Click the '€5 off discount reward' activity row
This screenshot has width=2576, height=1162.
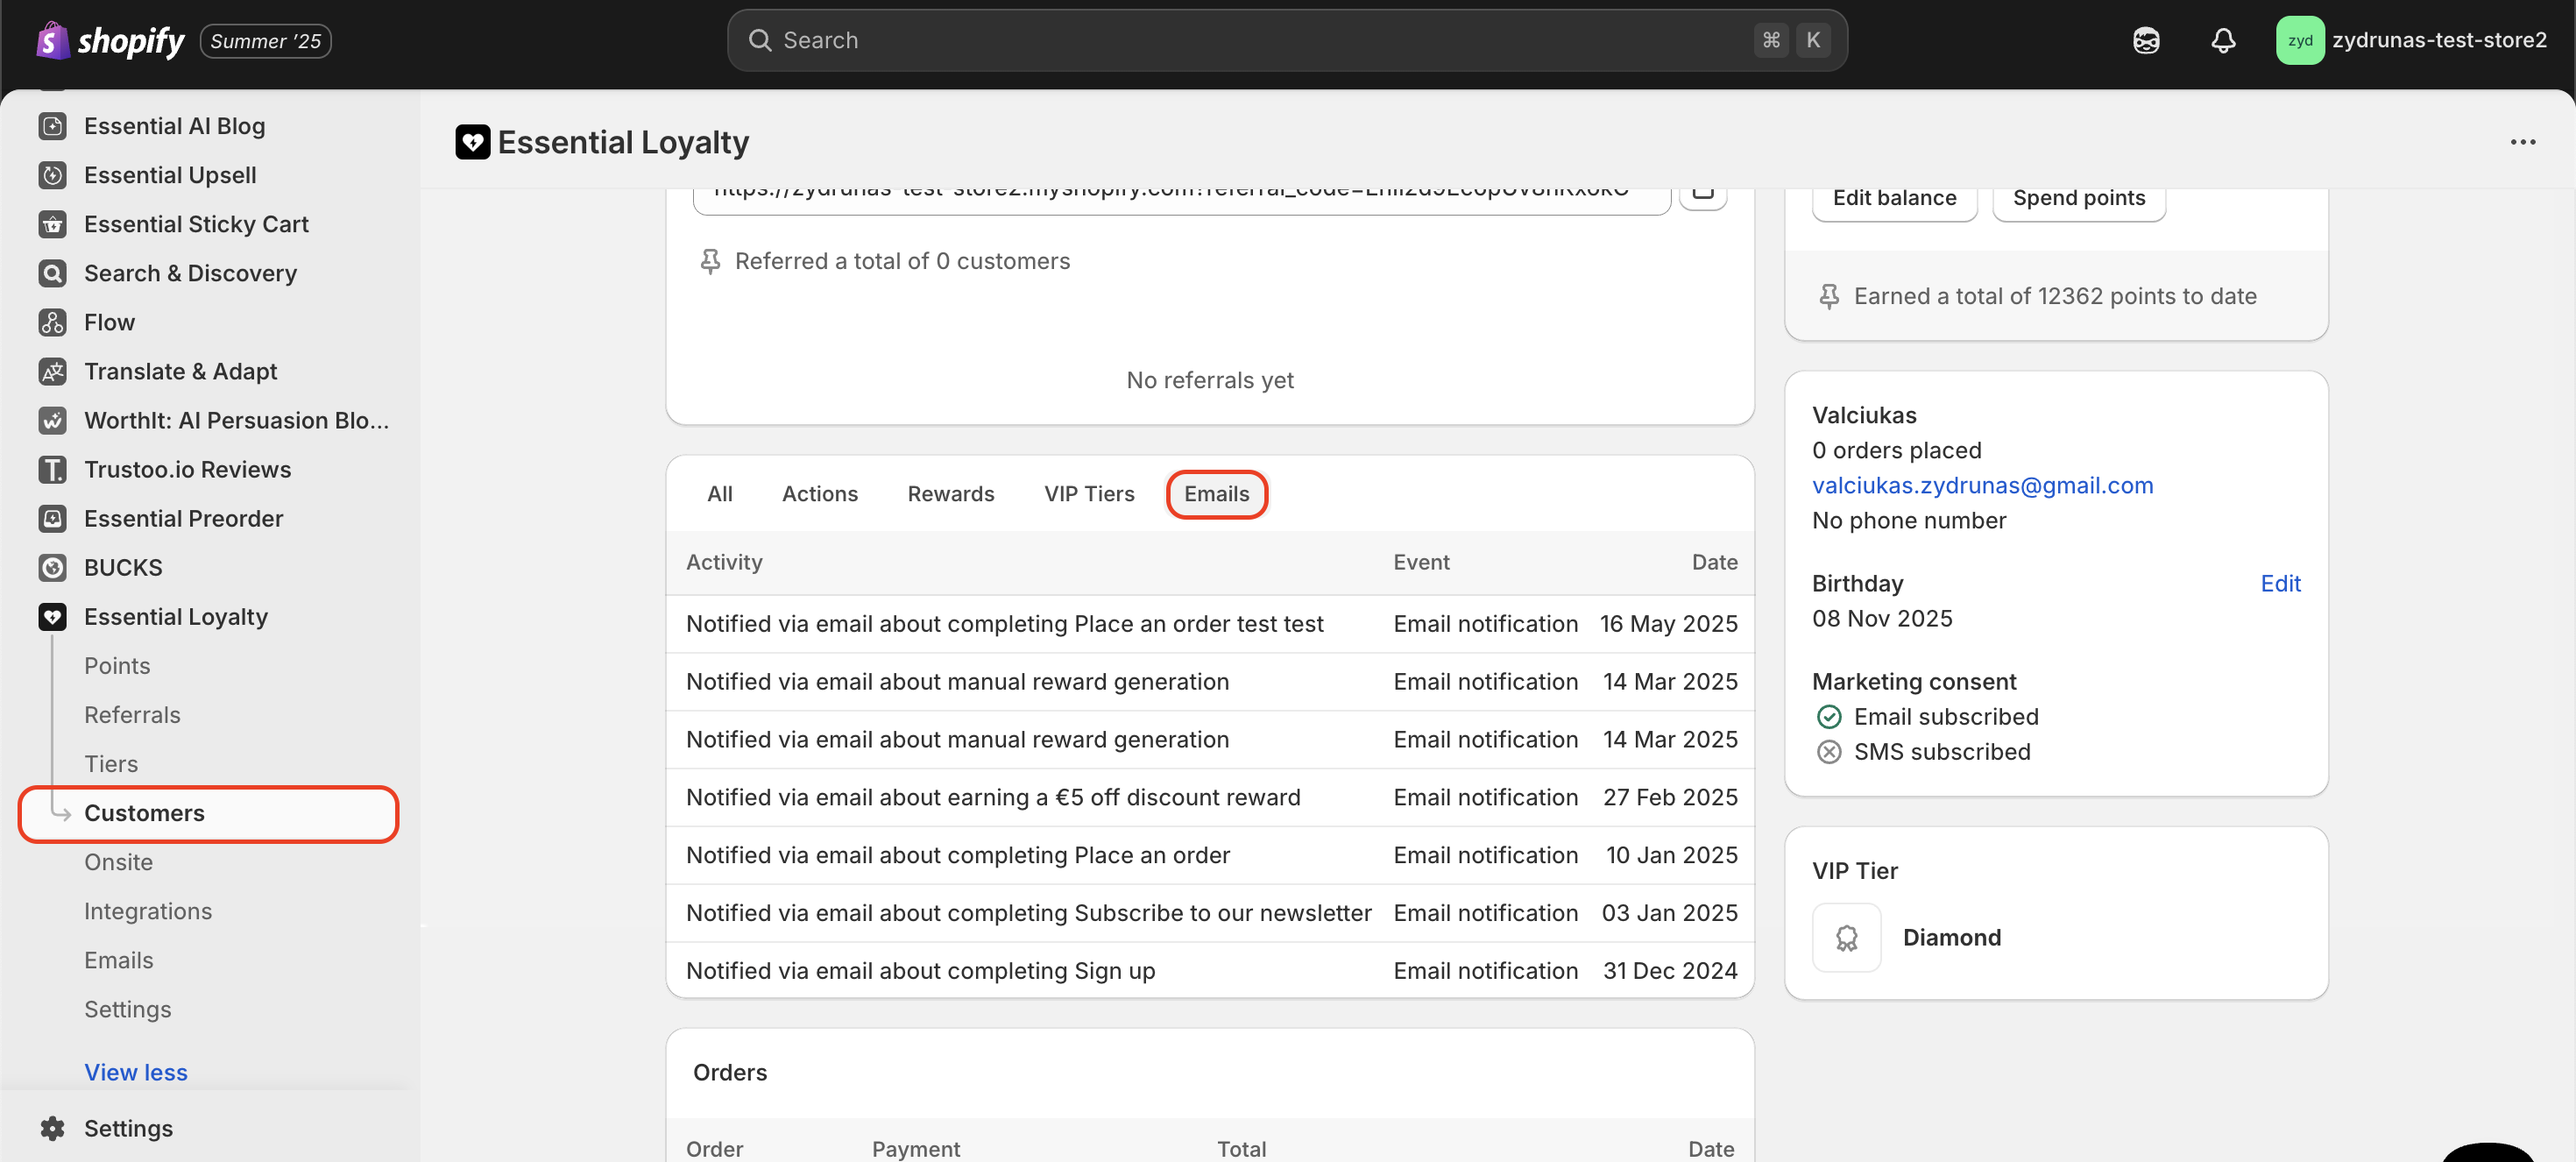[1210, 797]
